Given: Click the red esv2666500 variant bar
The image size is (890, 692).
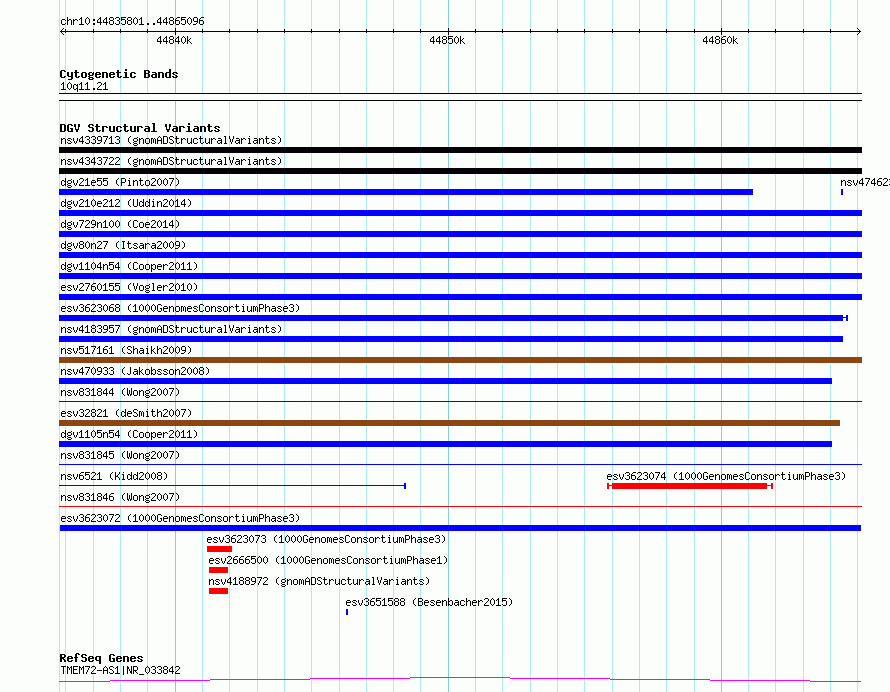Looking at the screenshot, I should [219, 570].
